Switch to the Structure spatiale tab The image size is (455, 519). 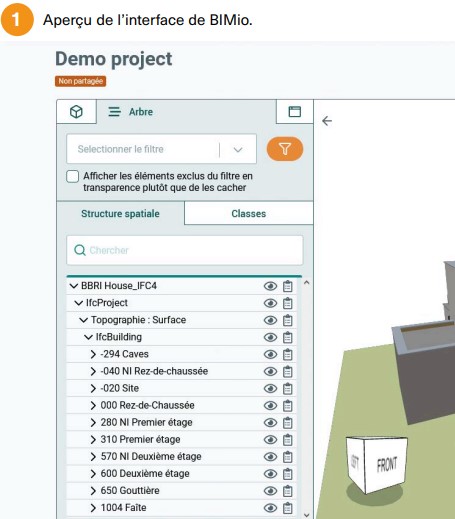point(120,213)
